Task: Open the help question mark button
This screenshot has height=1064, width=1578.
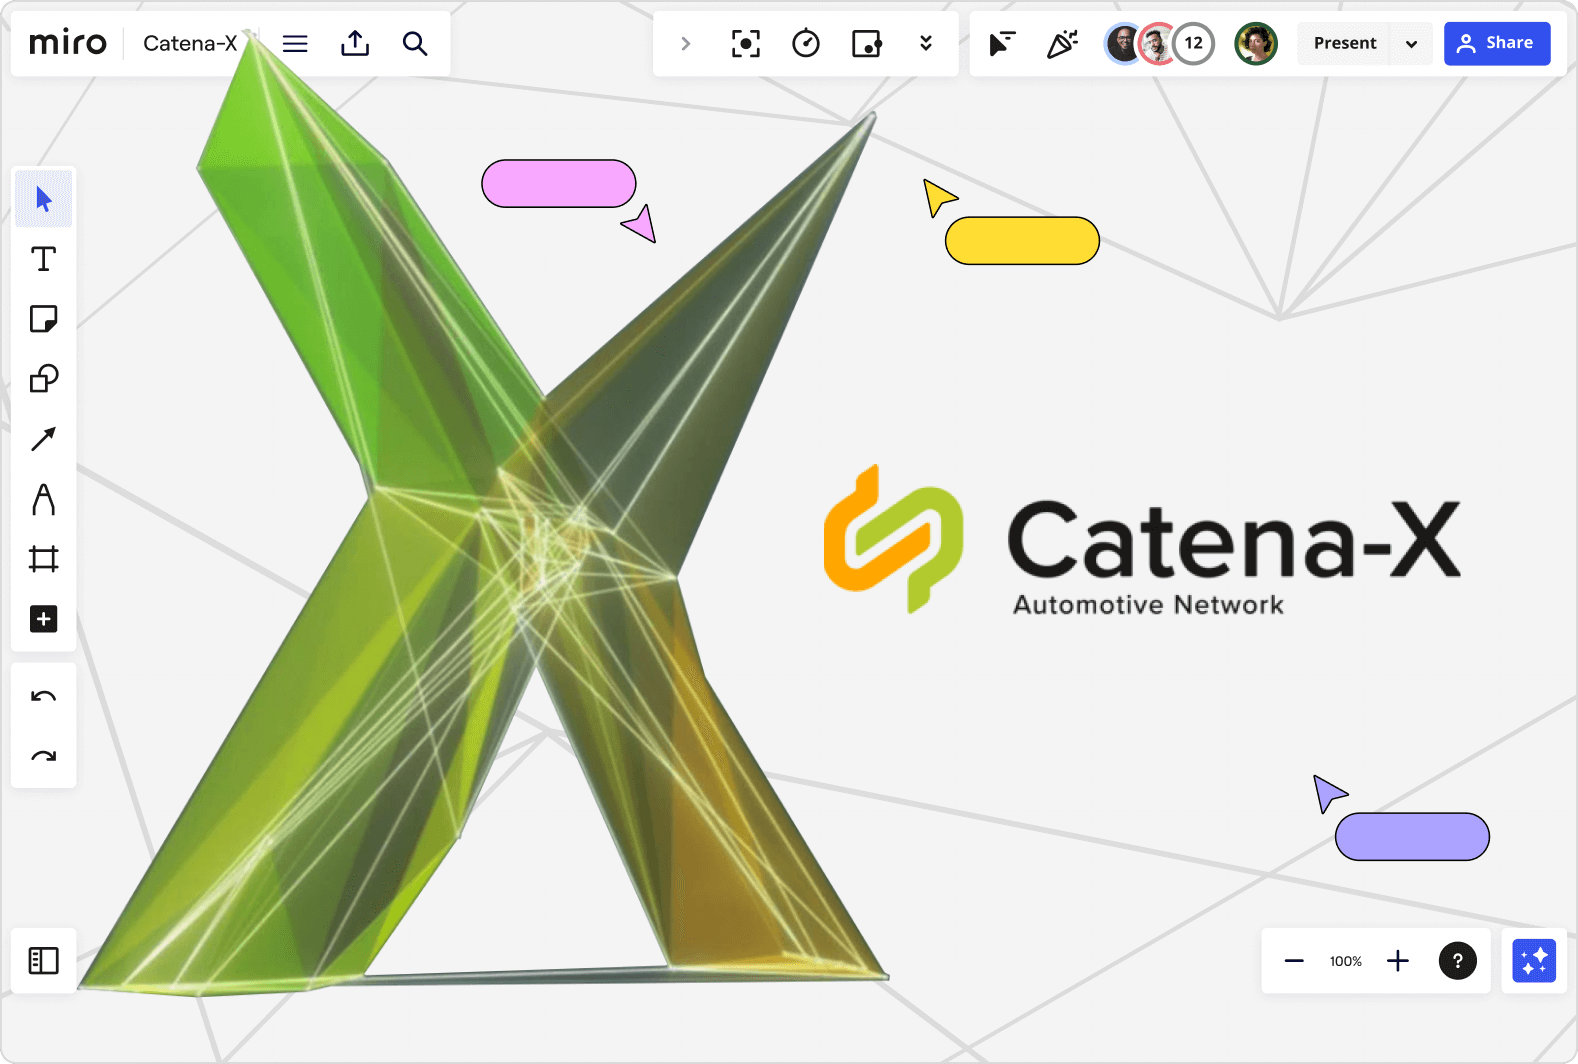Action: point(1458,961)
